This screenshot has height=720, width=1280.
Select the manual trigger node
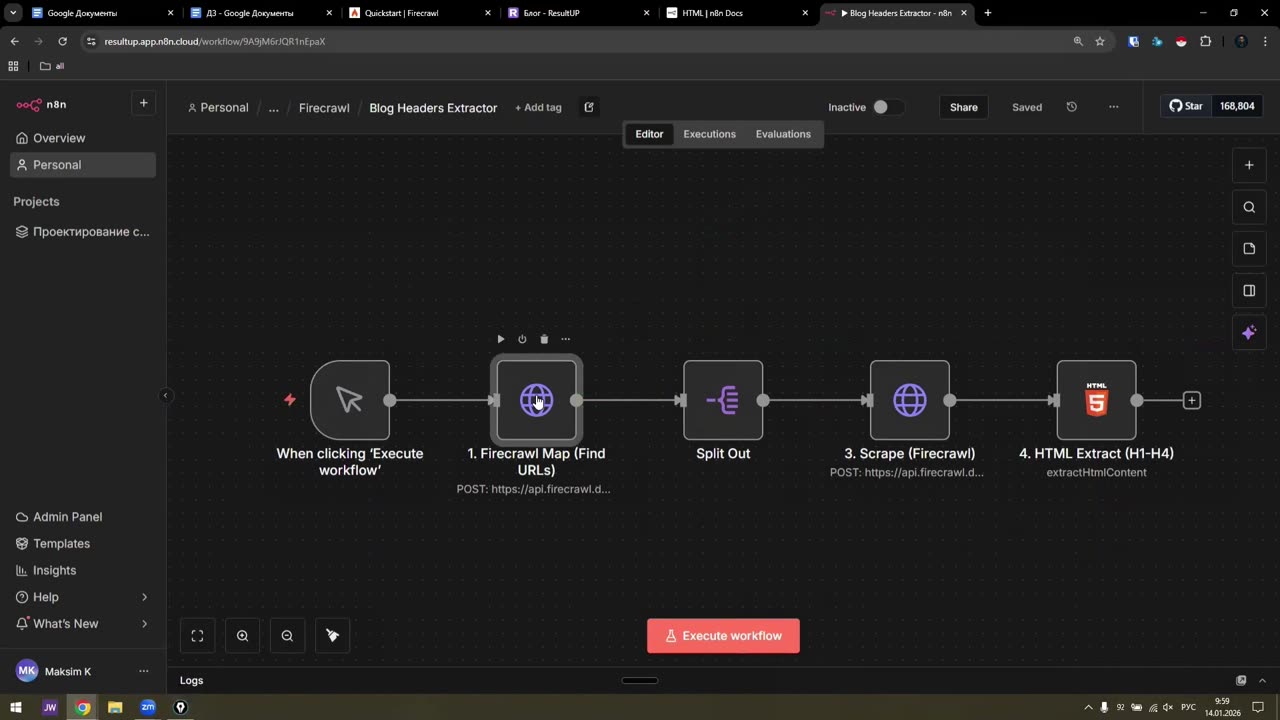click(x=350, y=400)
